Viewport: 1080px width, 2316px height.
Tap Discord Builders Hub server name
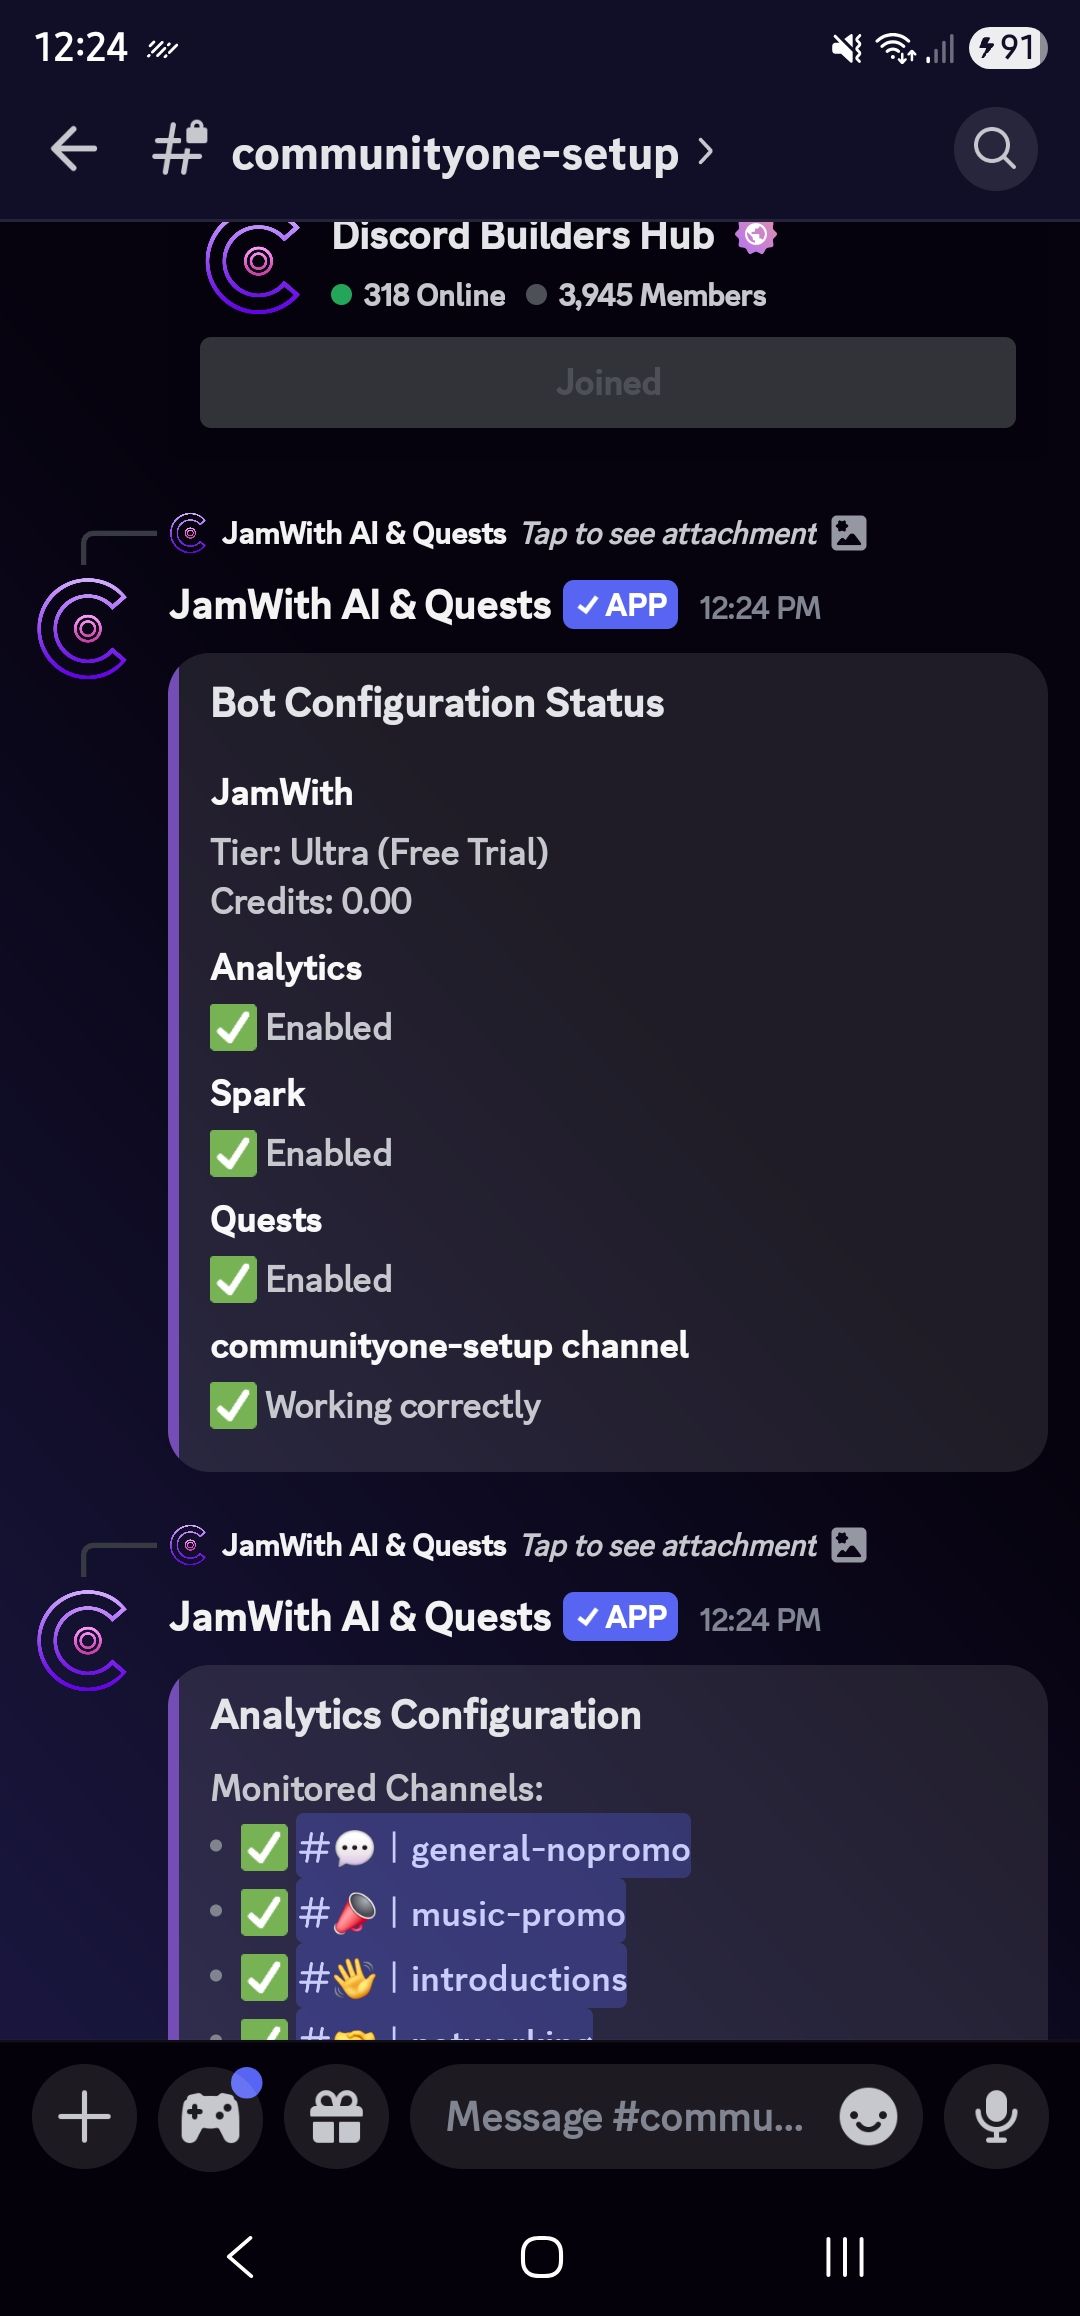coord(522,236)
